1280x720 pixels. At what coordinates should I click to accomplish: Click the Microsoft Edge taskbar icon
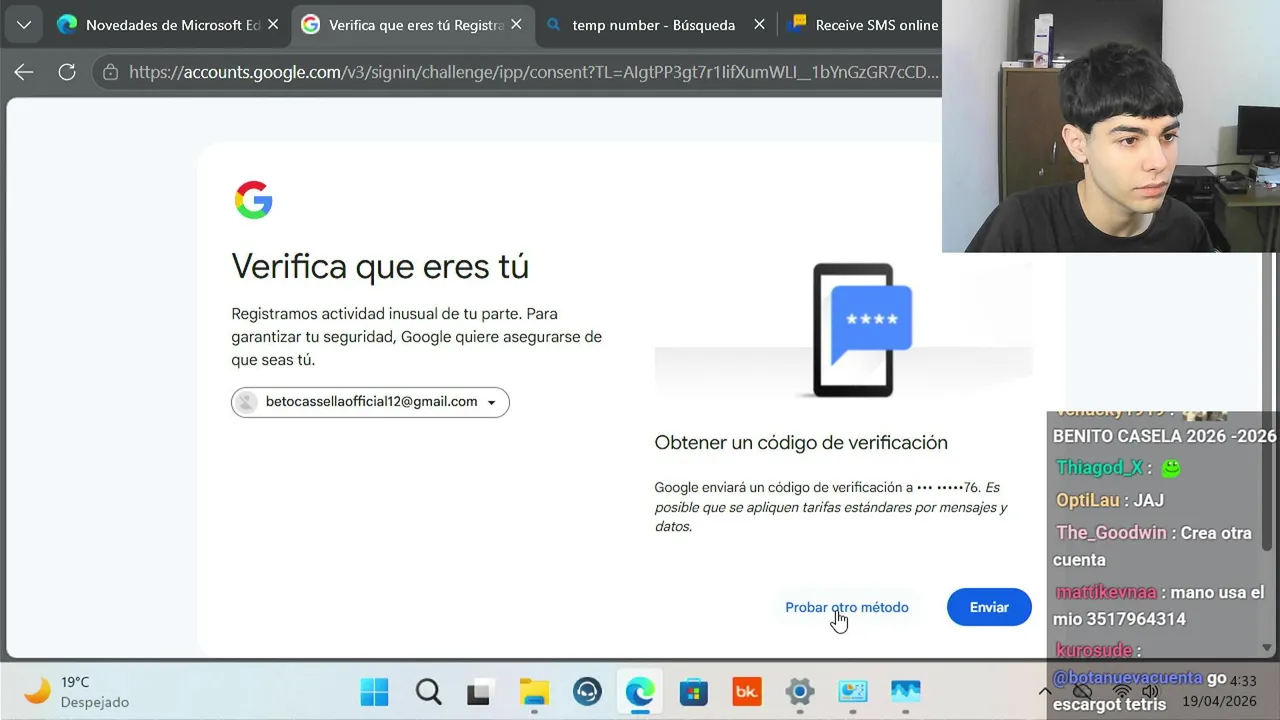(640, 692)
